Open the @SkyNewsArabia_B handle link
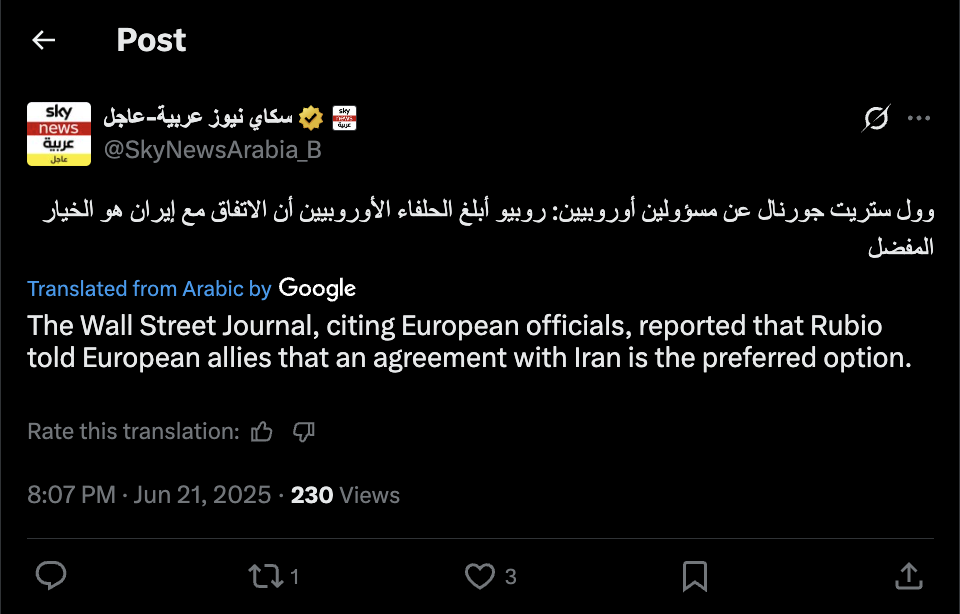Viewport: 960px width, 614px height. [x=212, y=150]
